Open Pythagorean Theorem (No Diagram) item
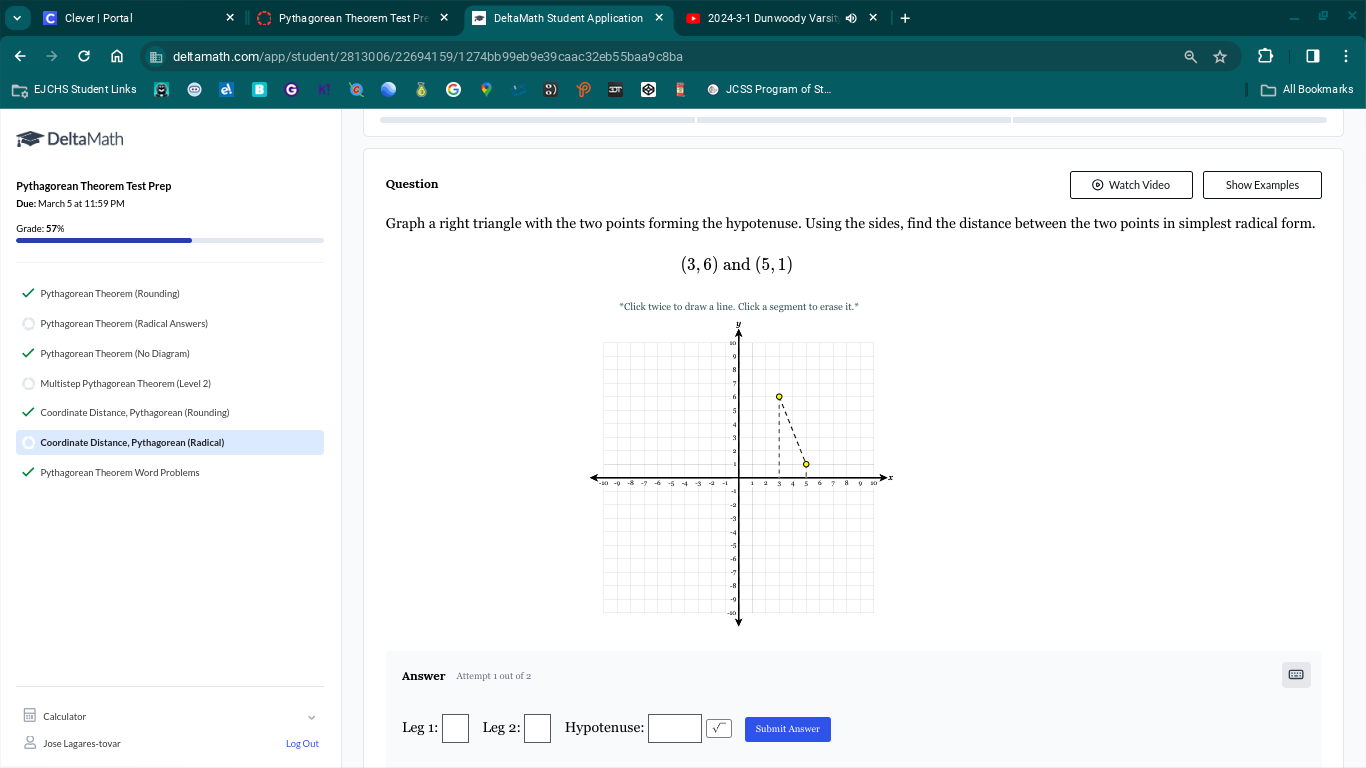 (115, 354)
